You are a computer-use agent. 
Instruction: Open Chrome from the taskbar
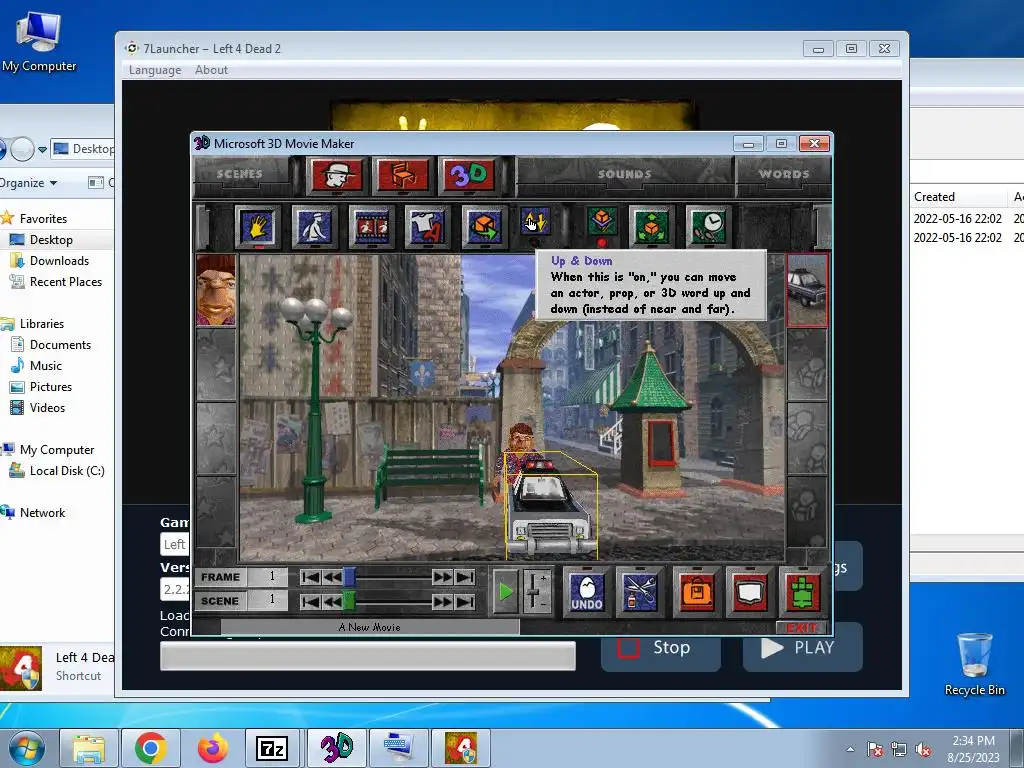coord(151,748)
